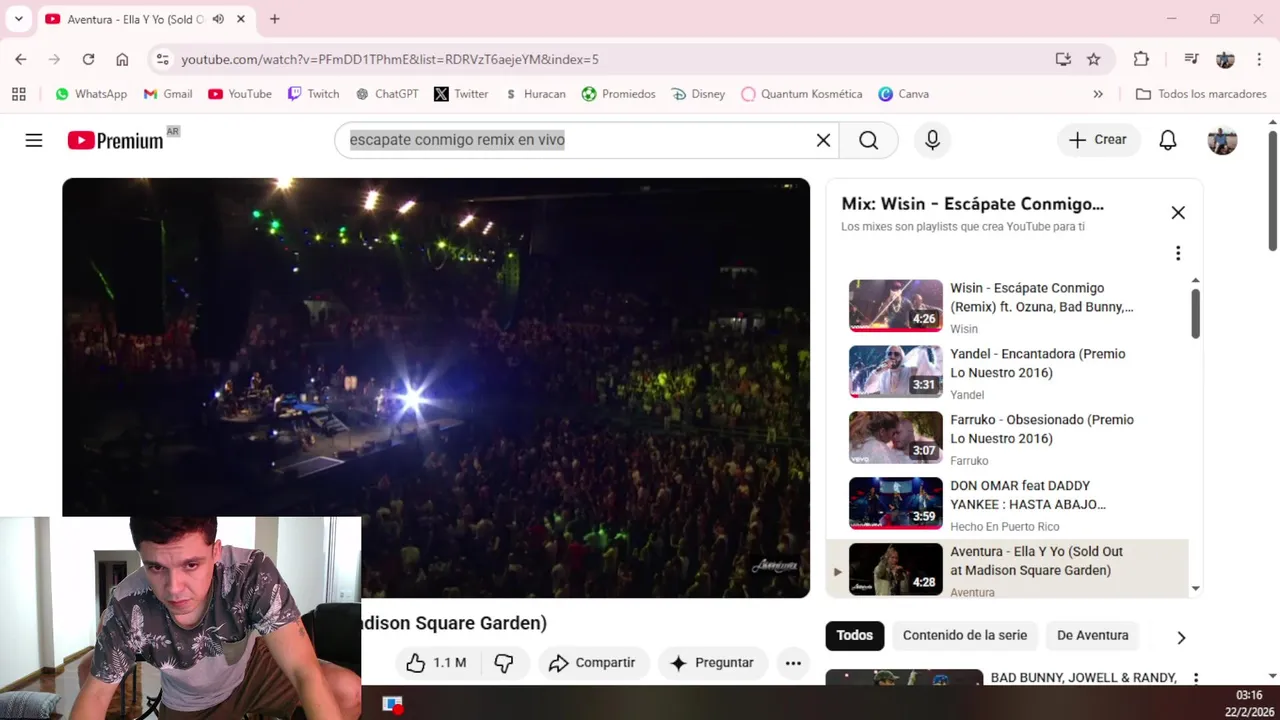
Task: Click the Preguntar button
Action: [x=712, y=663]
